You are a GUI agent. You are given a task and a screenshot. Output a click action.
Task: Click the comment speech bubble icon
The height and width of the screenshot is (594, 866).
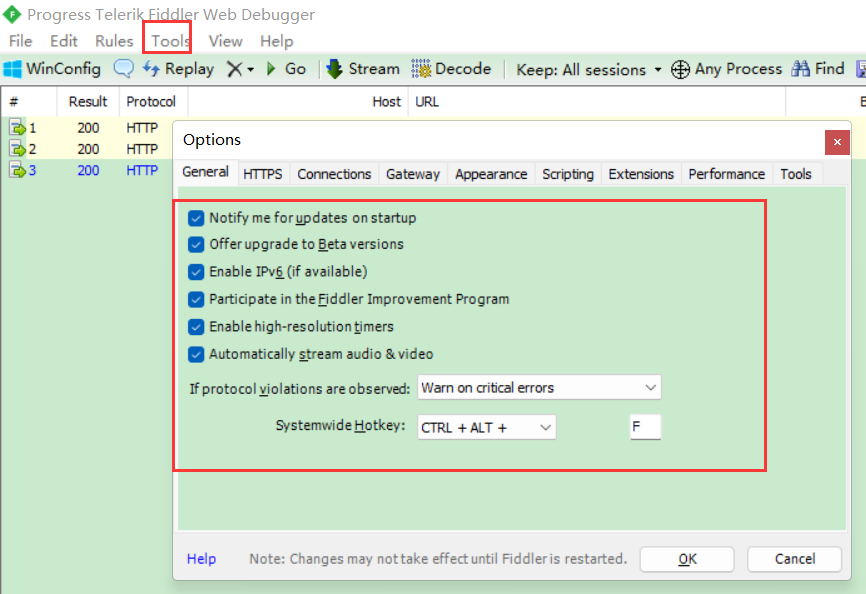point(123,69)
